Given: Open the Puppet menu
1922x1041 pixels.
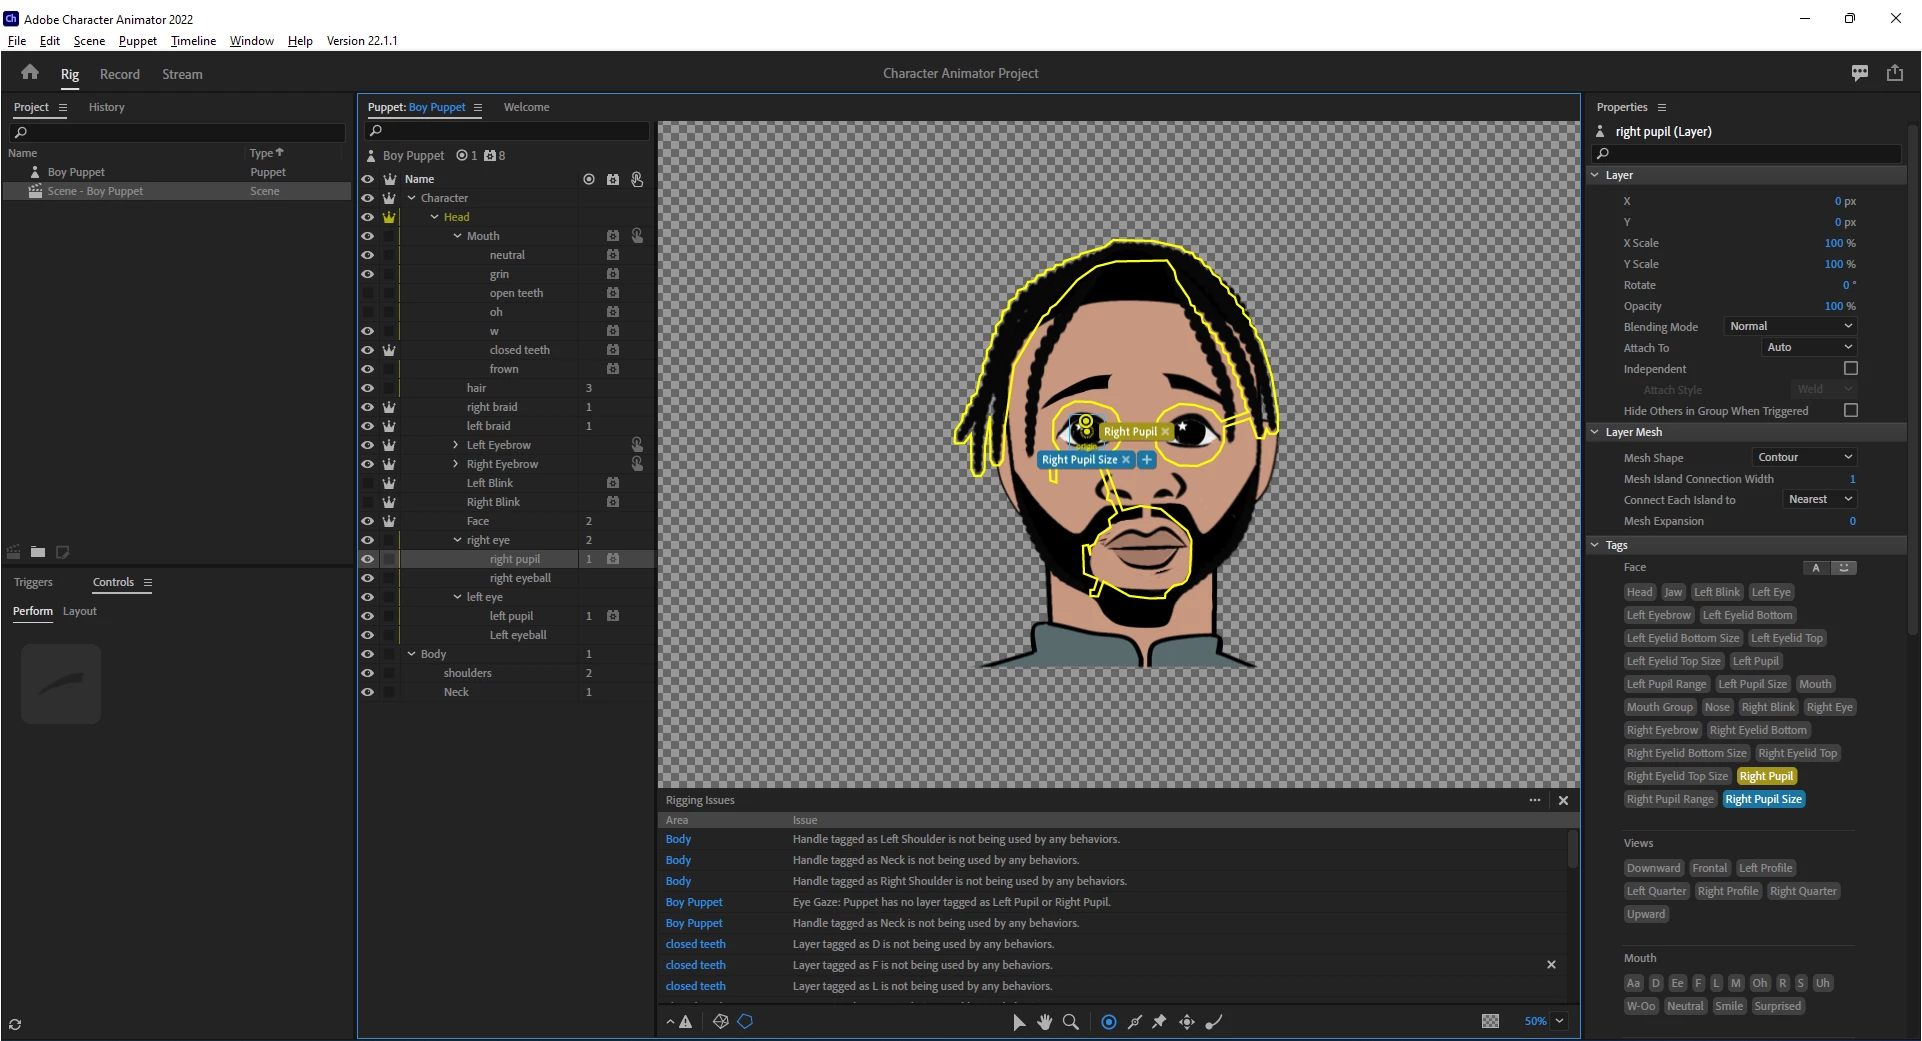Looking at the screenshot, I should pyautogui.click(x=138, y=41).
